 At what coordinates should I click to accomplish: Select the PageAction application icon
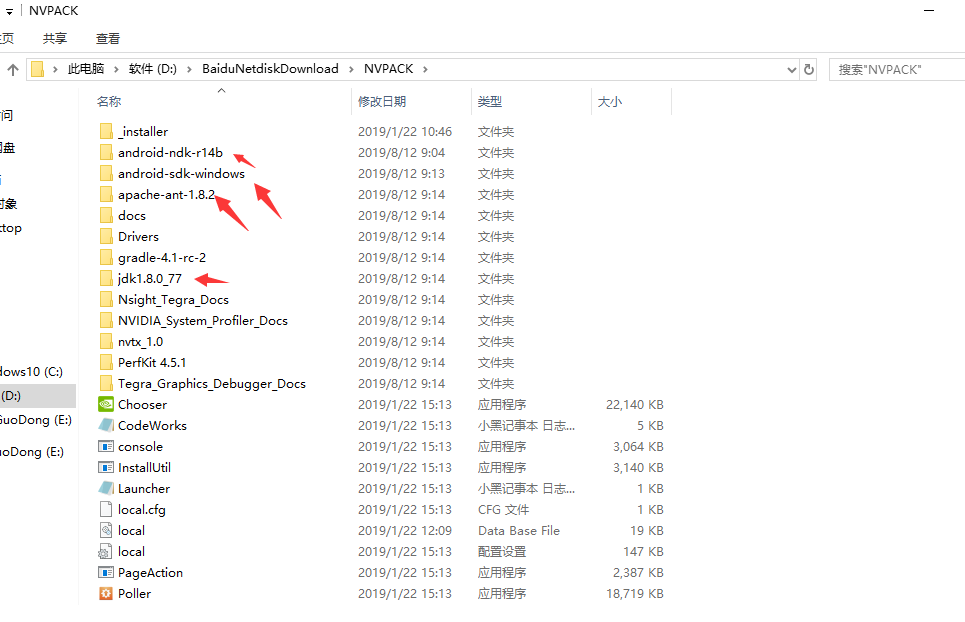click(106, 572)
